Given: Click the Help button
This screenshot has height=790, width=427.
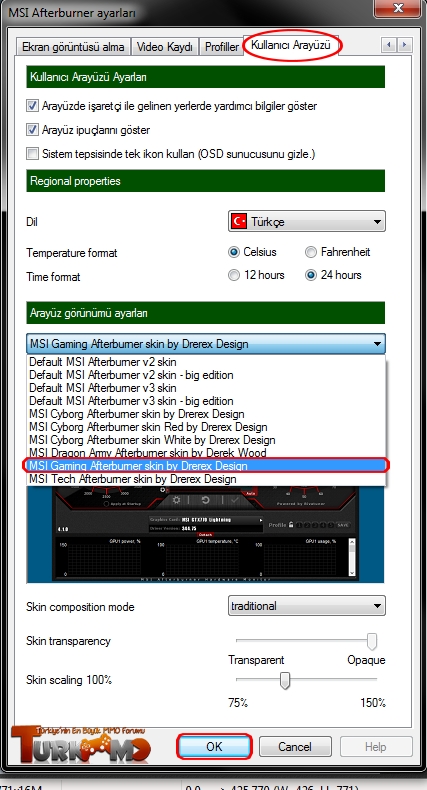Looking at the screenshot, I should click(x=376, y=747).
